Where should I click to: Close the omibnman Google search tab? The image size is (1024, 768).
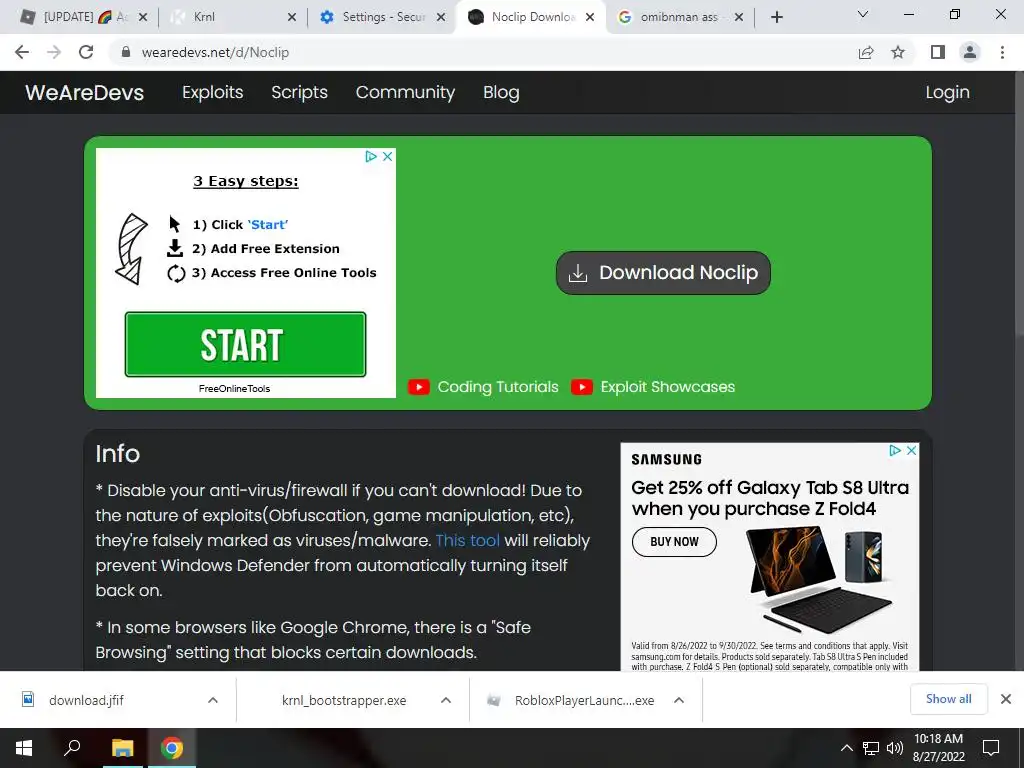point(739,17)
